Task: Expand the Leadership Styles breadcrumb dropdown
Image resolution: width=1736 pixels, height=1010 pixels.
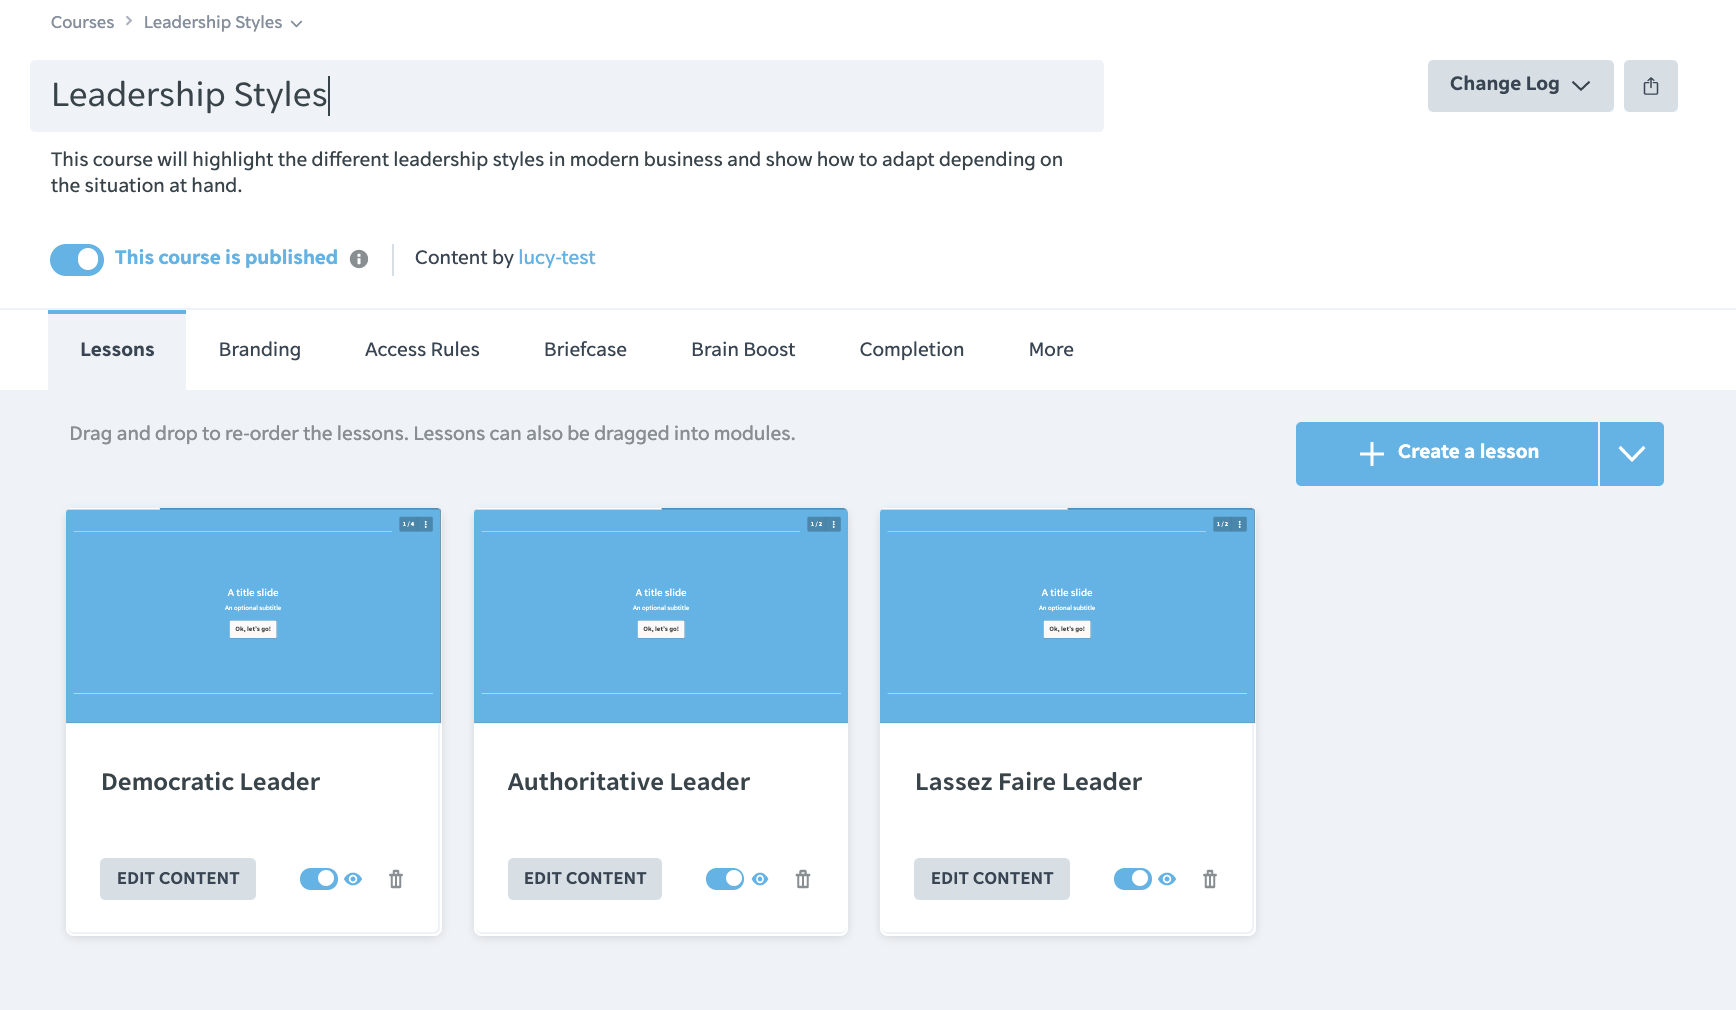Action: pos(297,24)
